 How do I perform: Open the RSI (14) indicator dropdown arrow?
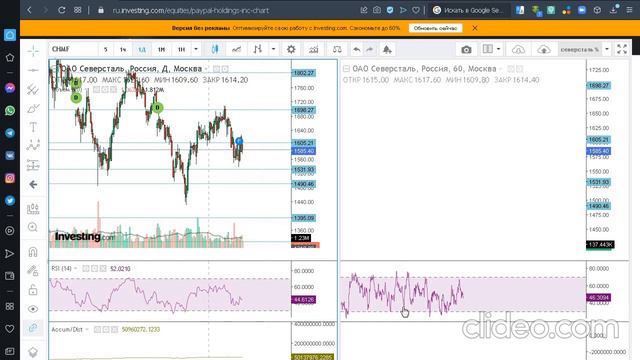tap(76, 269)
